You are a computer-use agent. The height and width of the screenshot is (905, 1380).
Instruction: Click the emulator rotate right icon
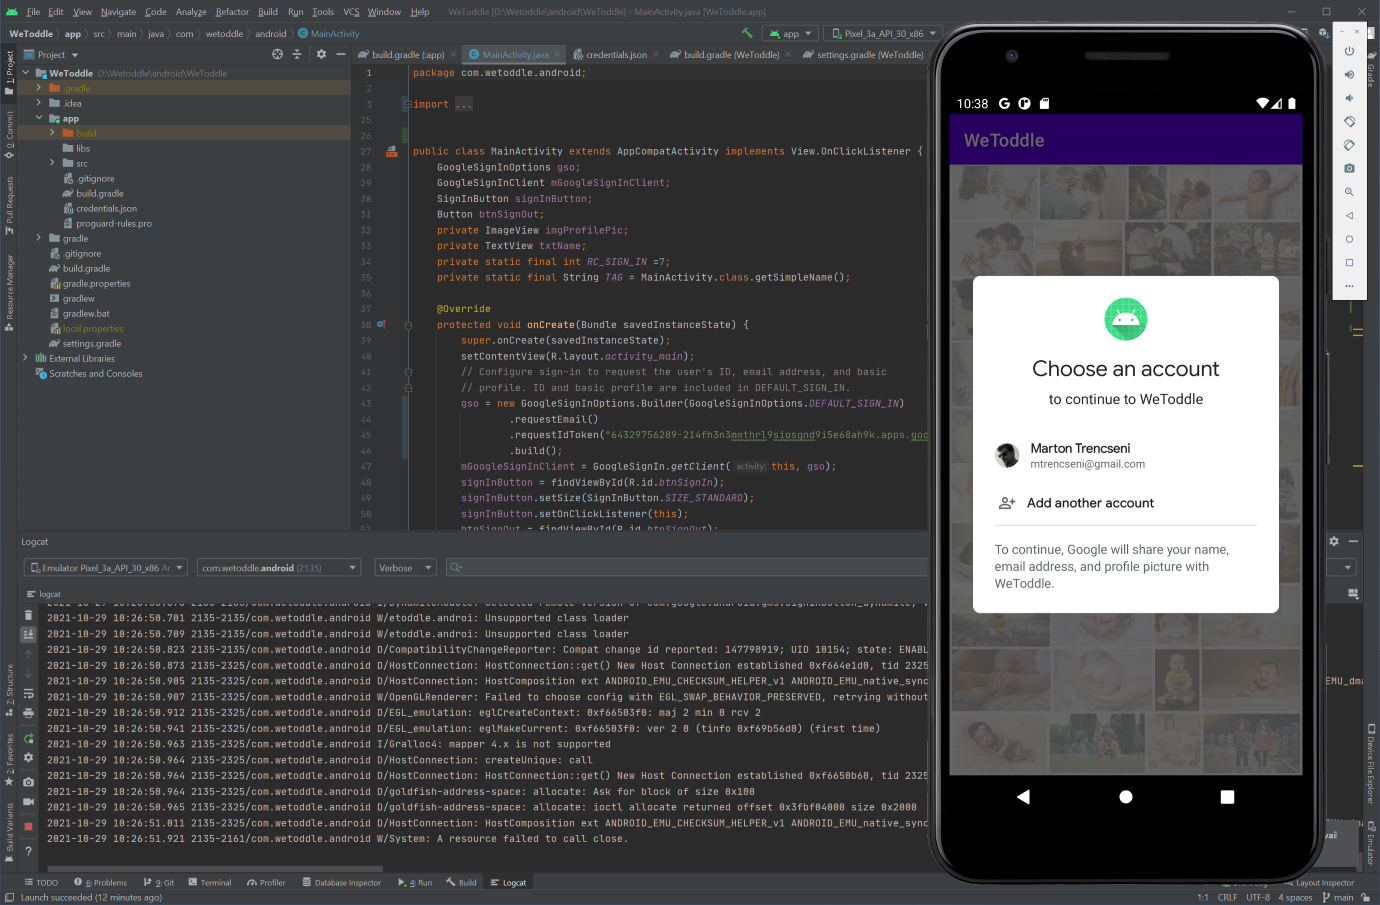point(1349,145)
